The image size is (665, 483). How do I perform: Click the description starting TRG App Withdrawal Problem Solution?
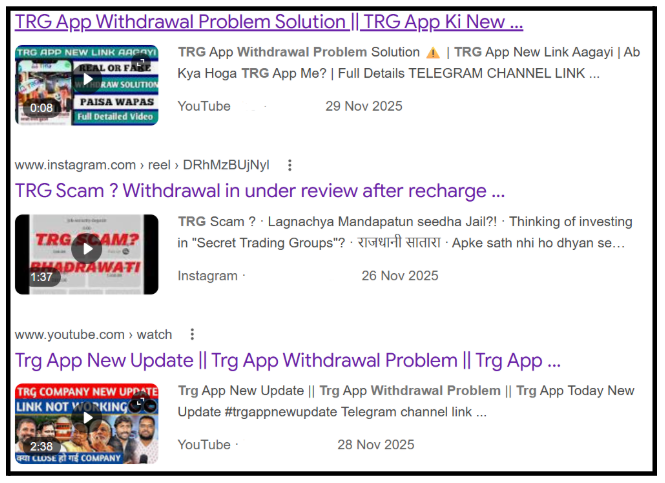coord(409,63)
